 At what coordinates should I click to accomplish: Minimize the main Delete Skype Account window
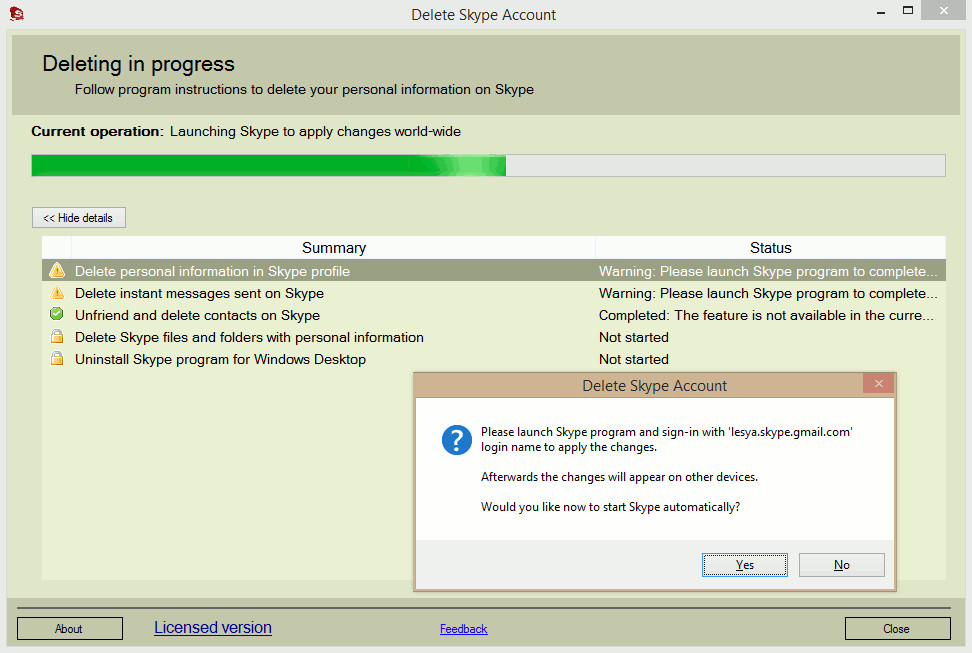coord(880,12)
